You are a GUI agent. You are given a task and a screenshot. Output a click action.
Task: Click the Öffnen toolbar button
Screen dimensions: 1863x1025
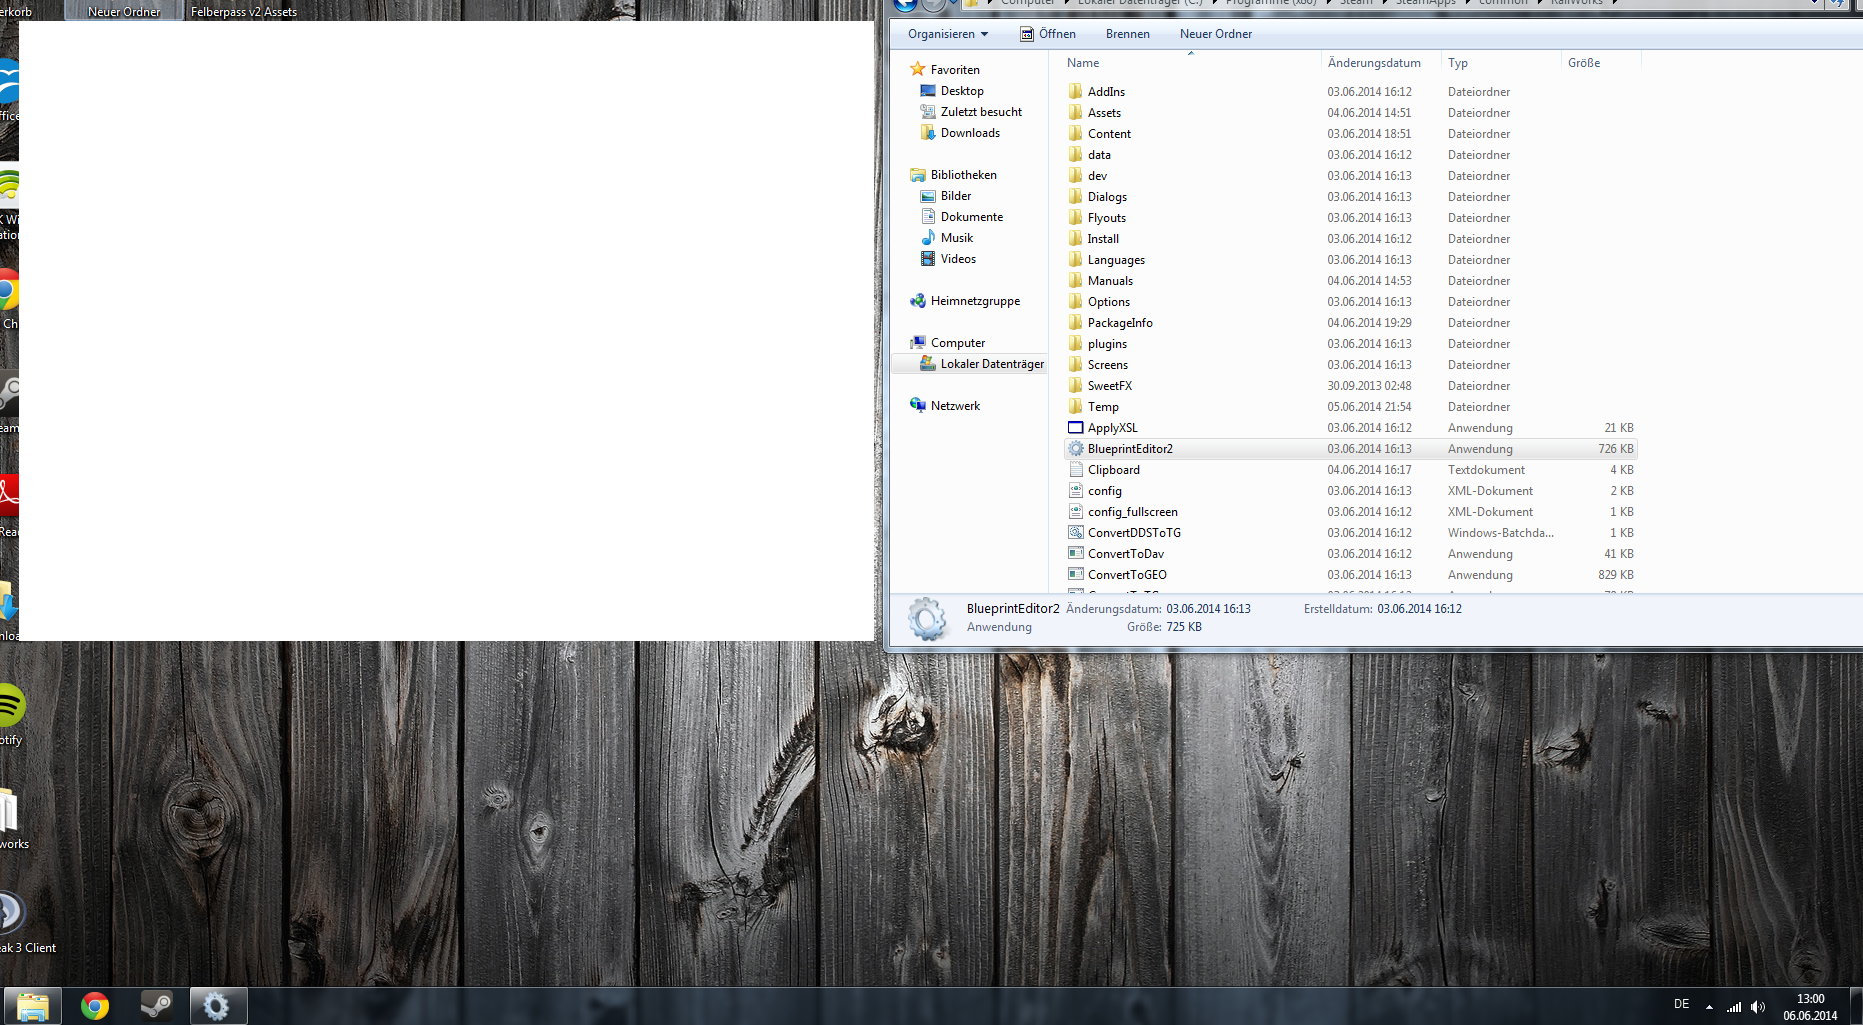tap(1048, 34)
